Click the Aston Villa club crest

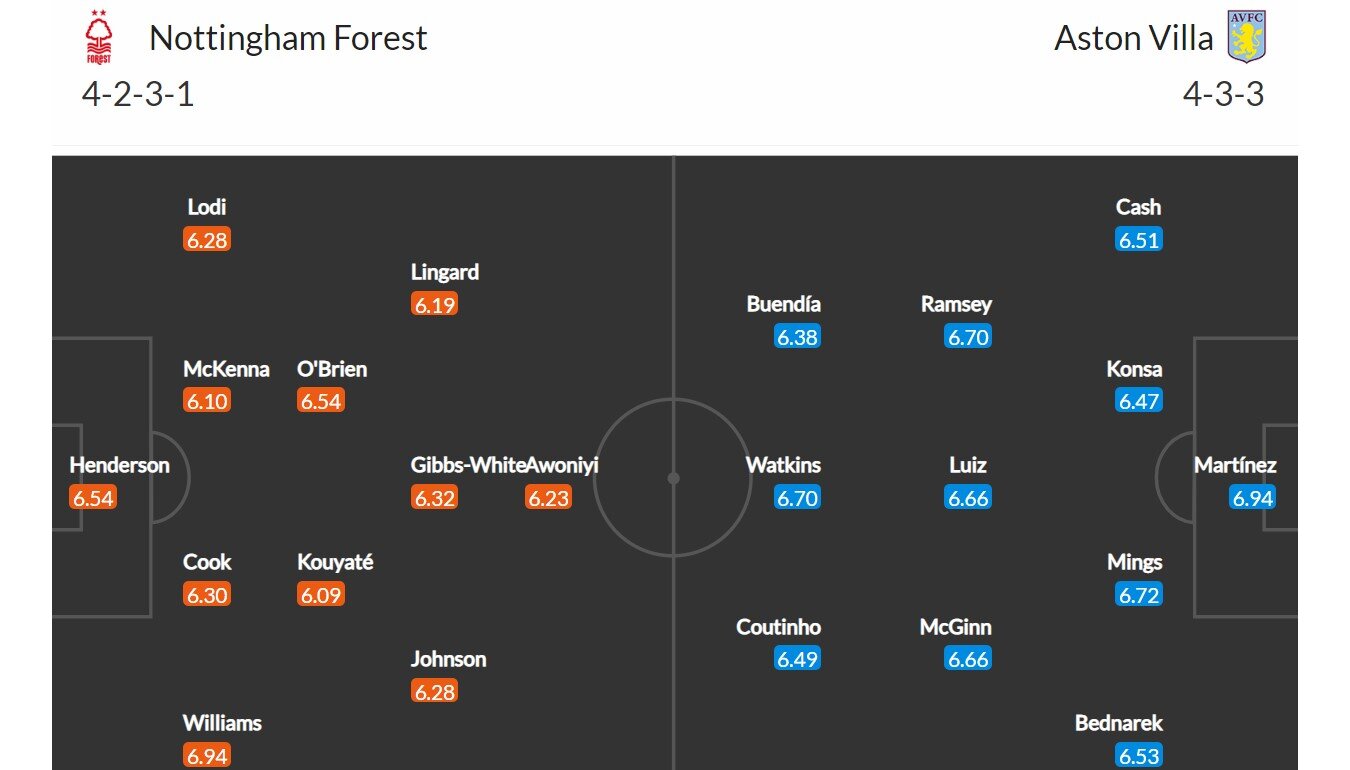tap(1247, 37)
